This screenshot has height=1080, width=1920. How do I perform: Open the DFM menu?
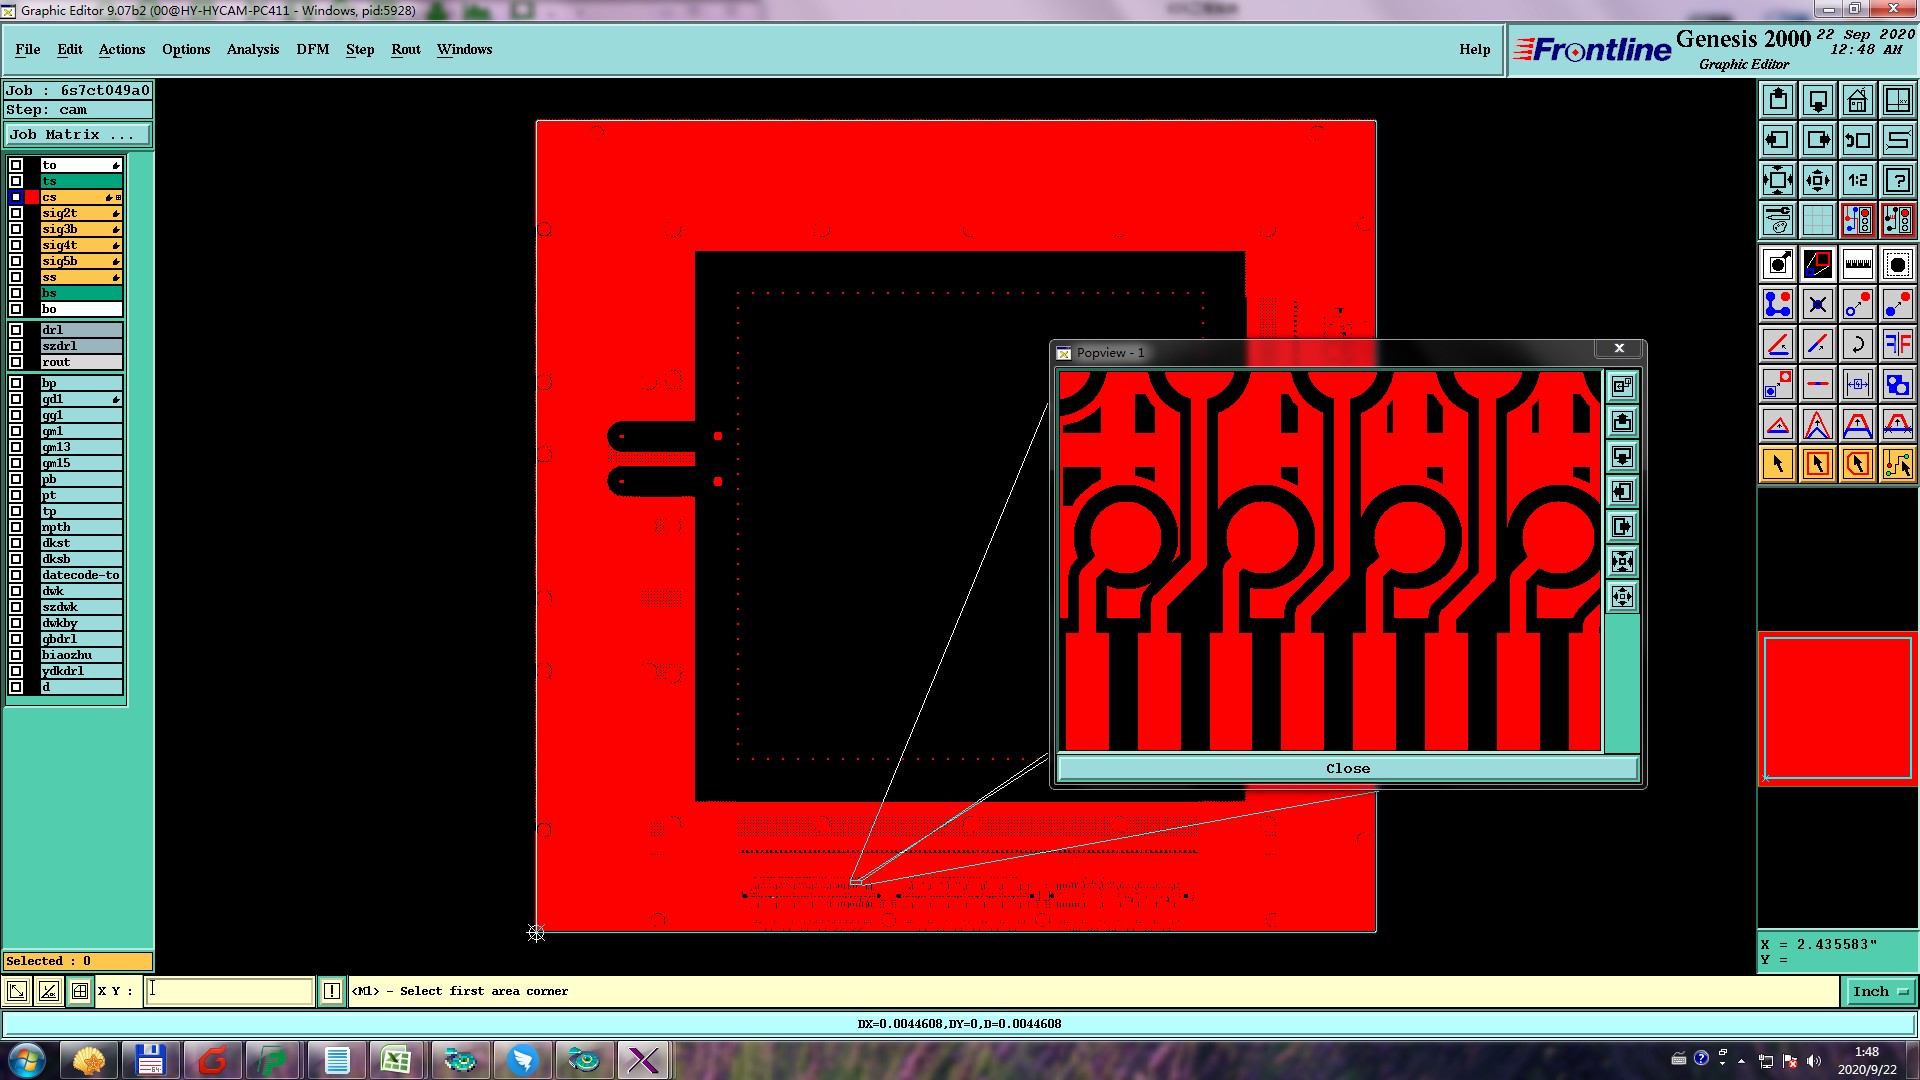click(312, 49)
